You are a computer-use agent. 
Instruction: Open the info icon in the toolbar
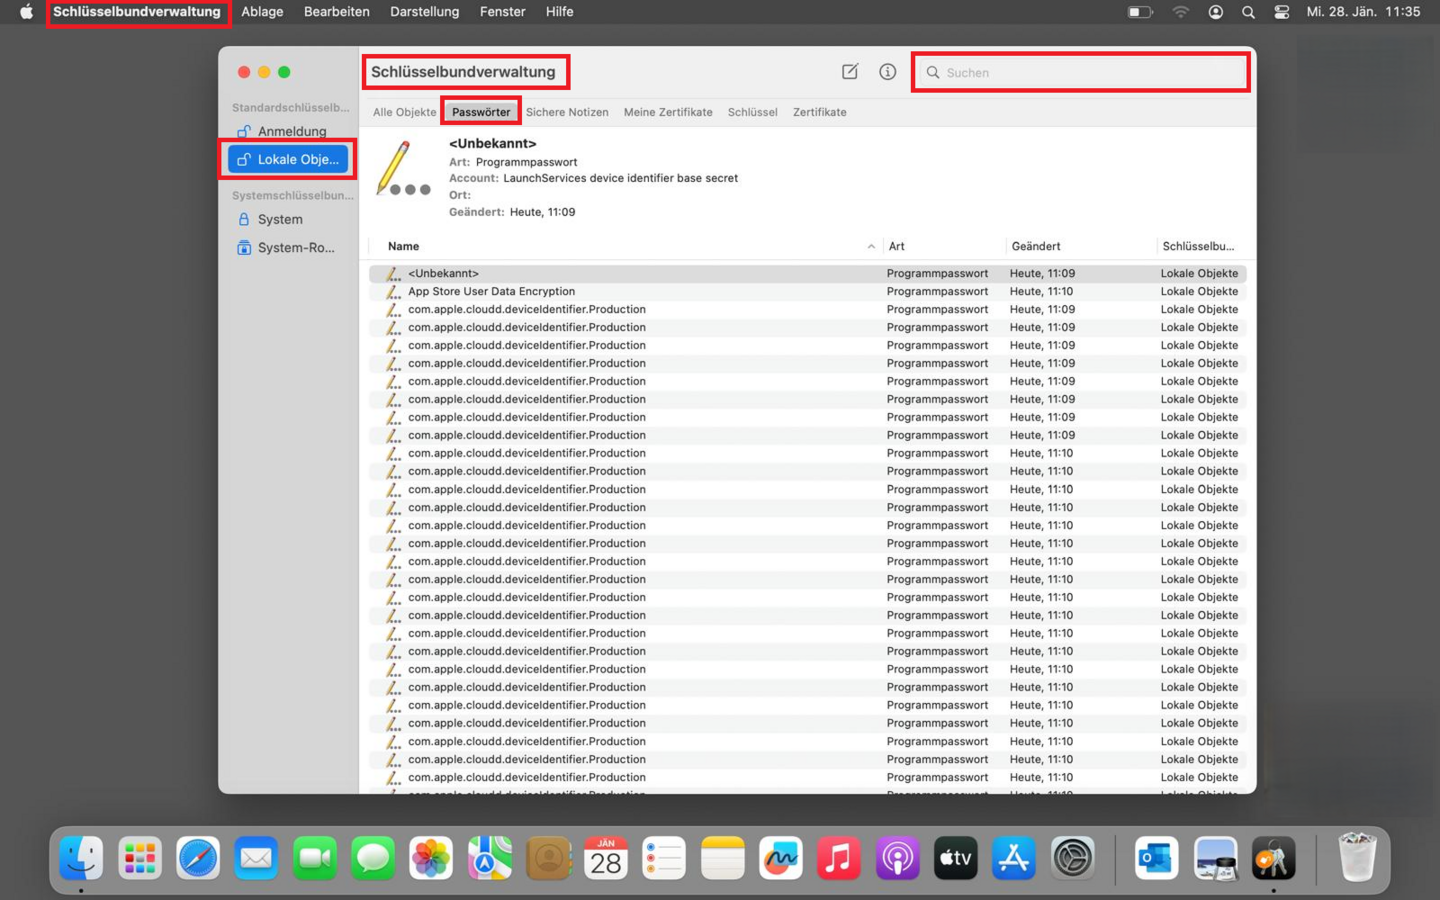pyautogui.click(x=887, y=71)
